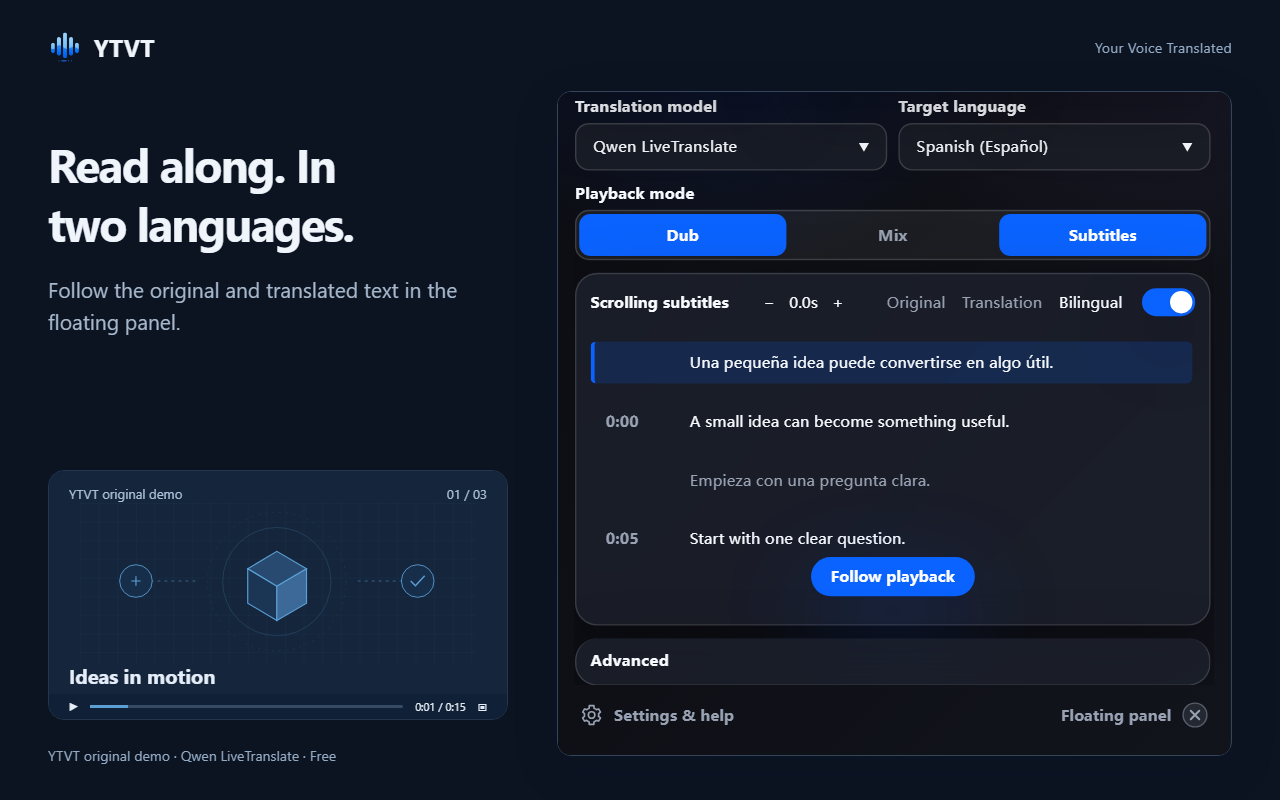Select Translation subtitle display option
Viewport: 1280px width, 800px height.
pyautogui.click(x=1002, y=303)
